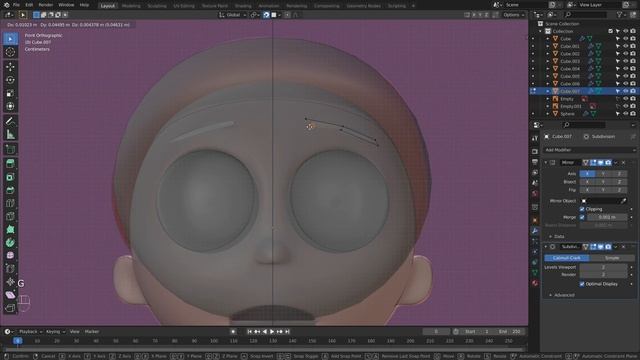Pick the Measure tool
This screenshot has width=640, height=360.
pos(10,134)
